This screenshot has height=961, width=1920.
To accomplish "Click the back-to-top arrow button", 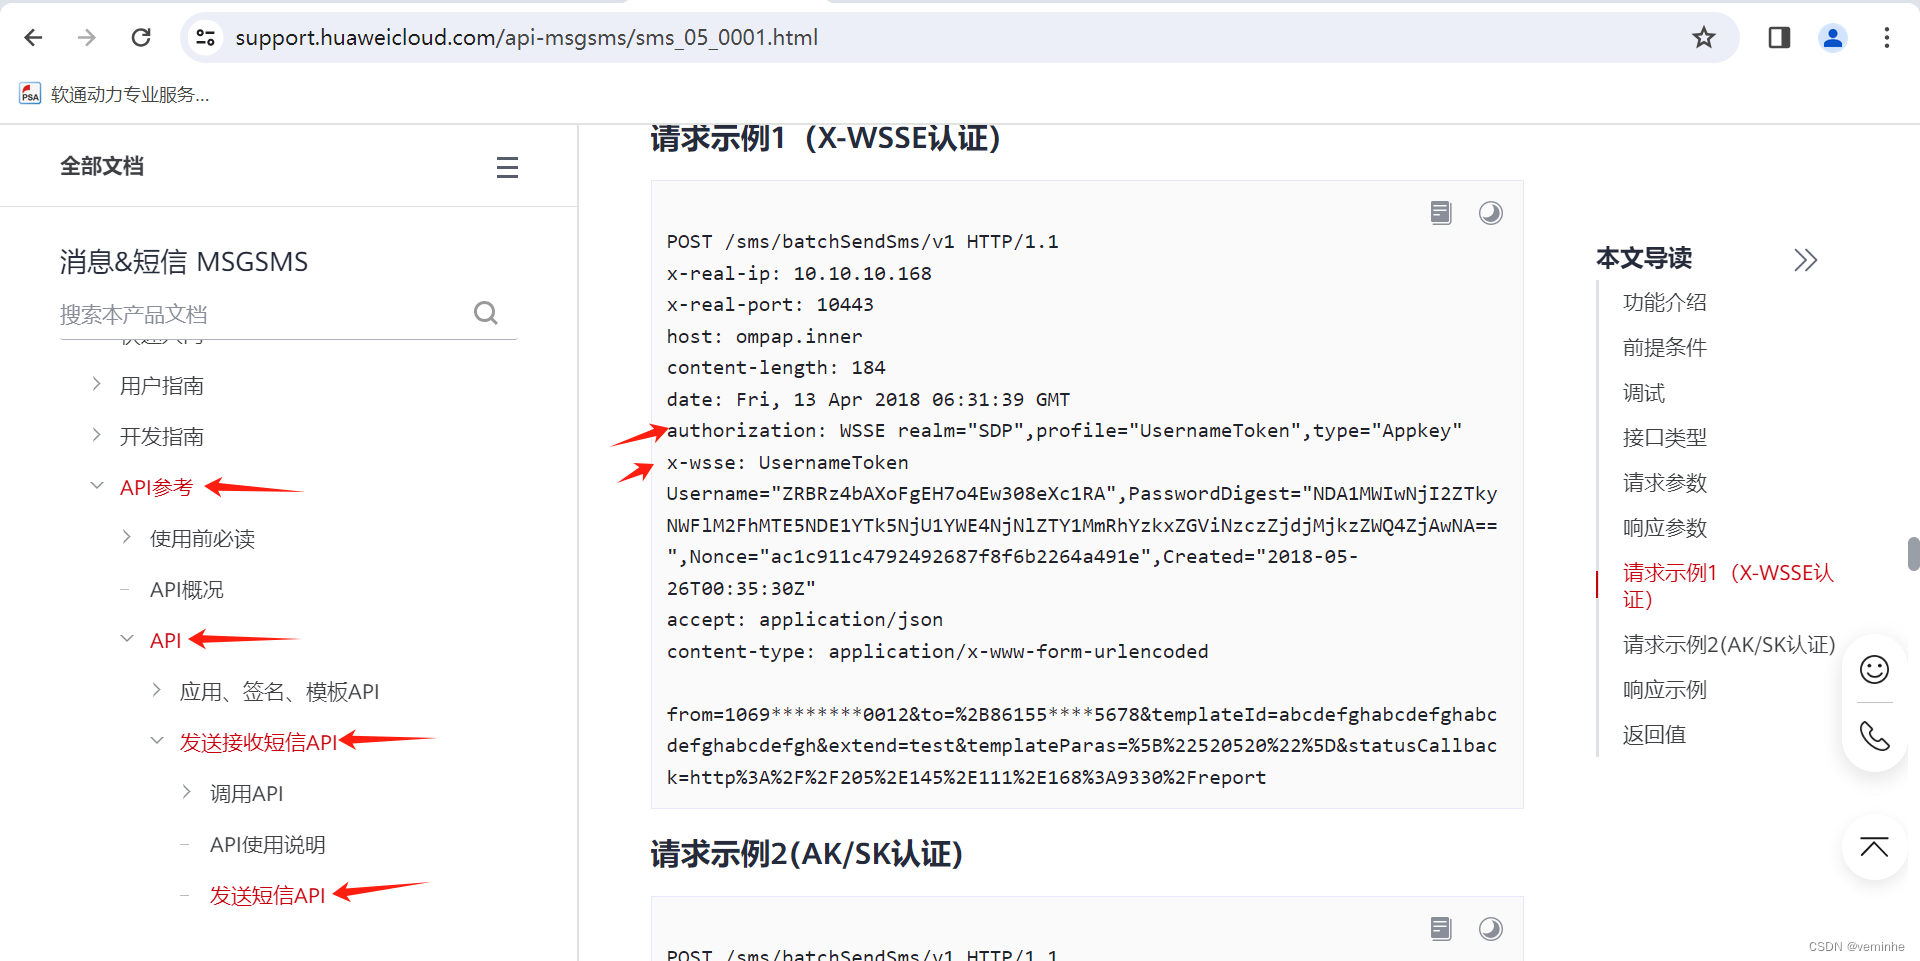I will coord(1874,848).
